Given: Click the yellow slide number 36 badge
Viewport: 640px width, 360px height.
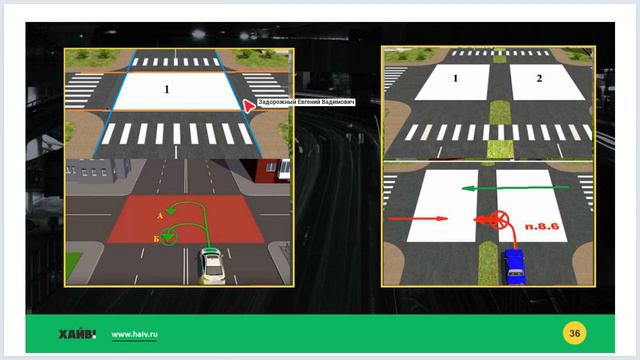Looking at the screenshot, I should click(574, 333).
